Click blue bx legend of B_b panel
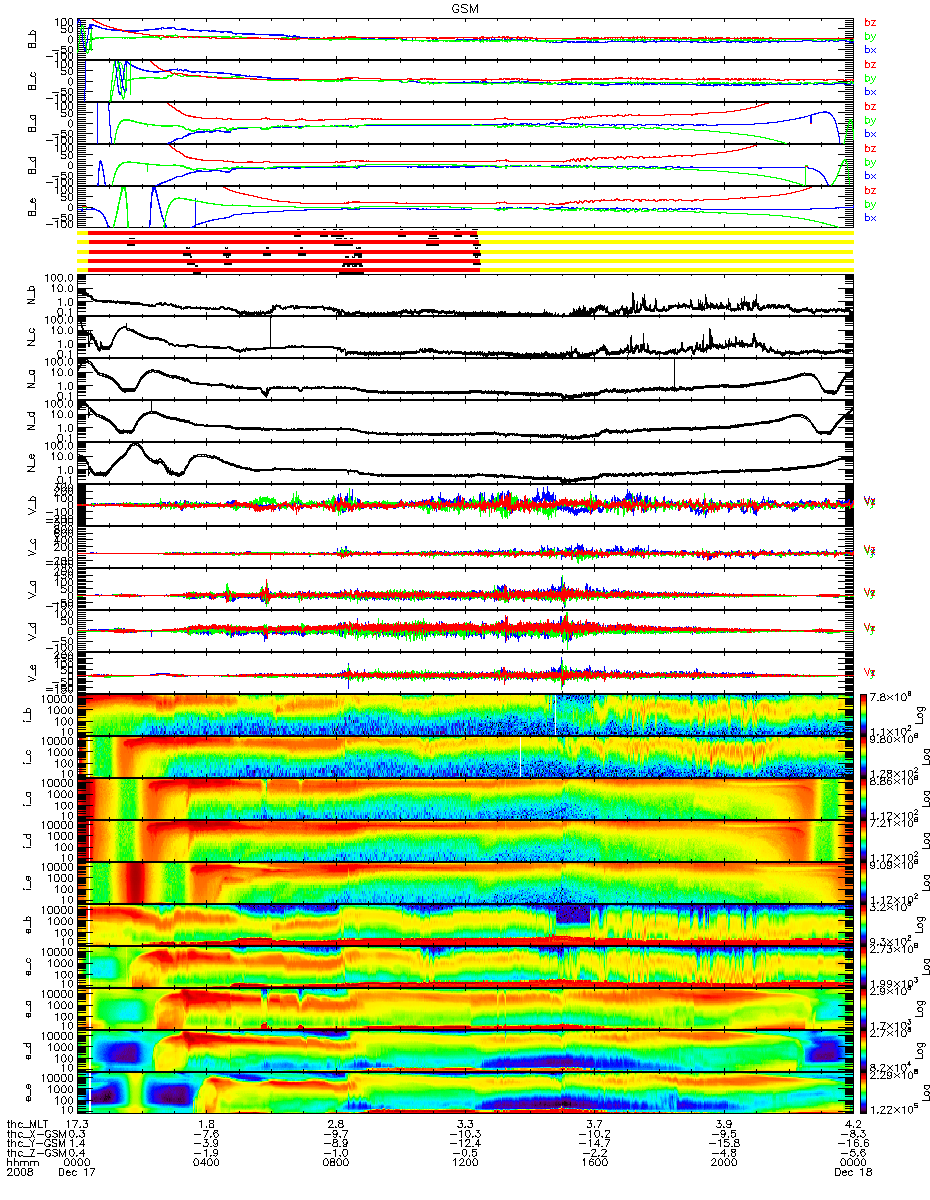Image resolution: width=930 pixels, height=1200 pixels. 869,49
